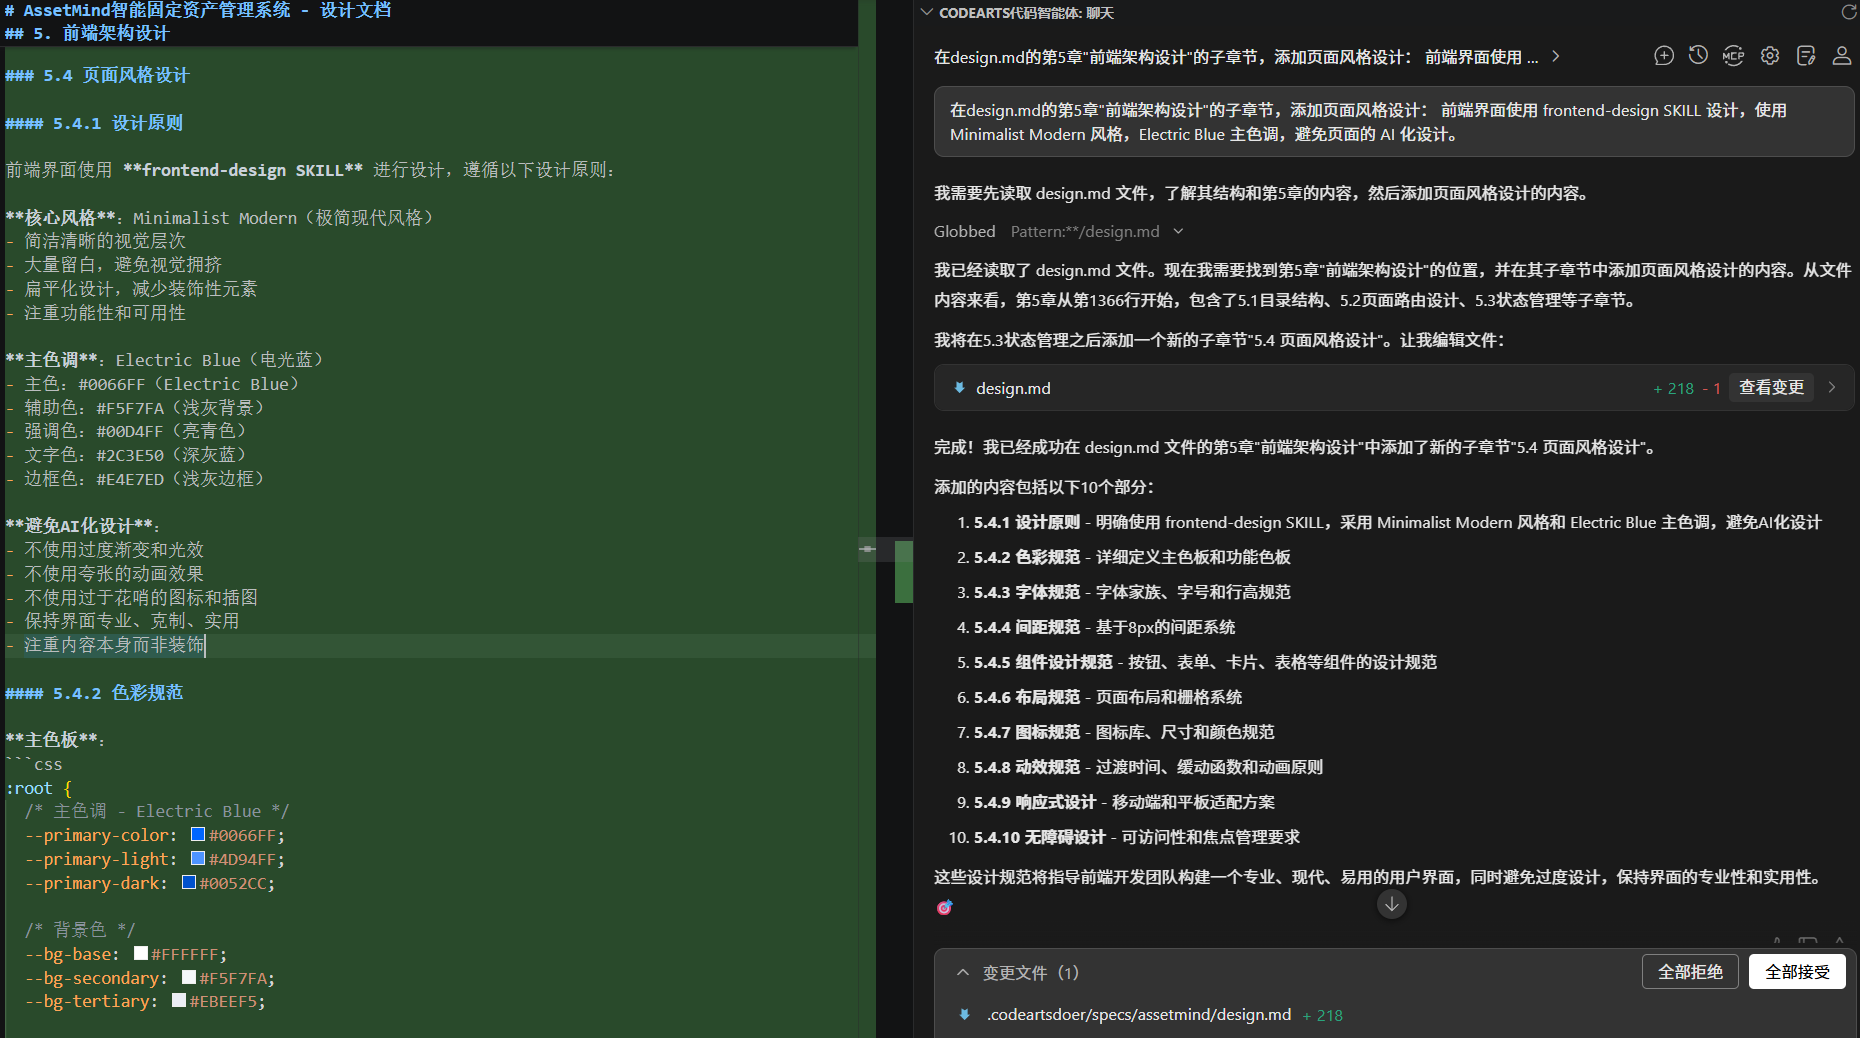Screen dimensions: 1860x1038
Task: Open .codeartsdoer/specs/assetmind/design.md changed file
Action: (x=1139, y=1014)
